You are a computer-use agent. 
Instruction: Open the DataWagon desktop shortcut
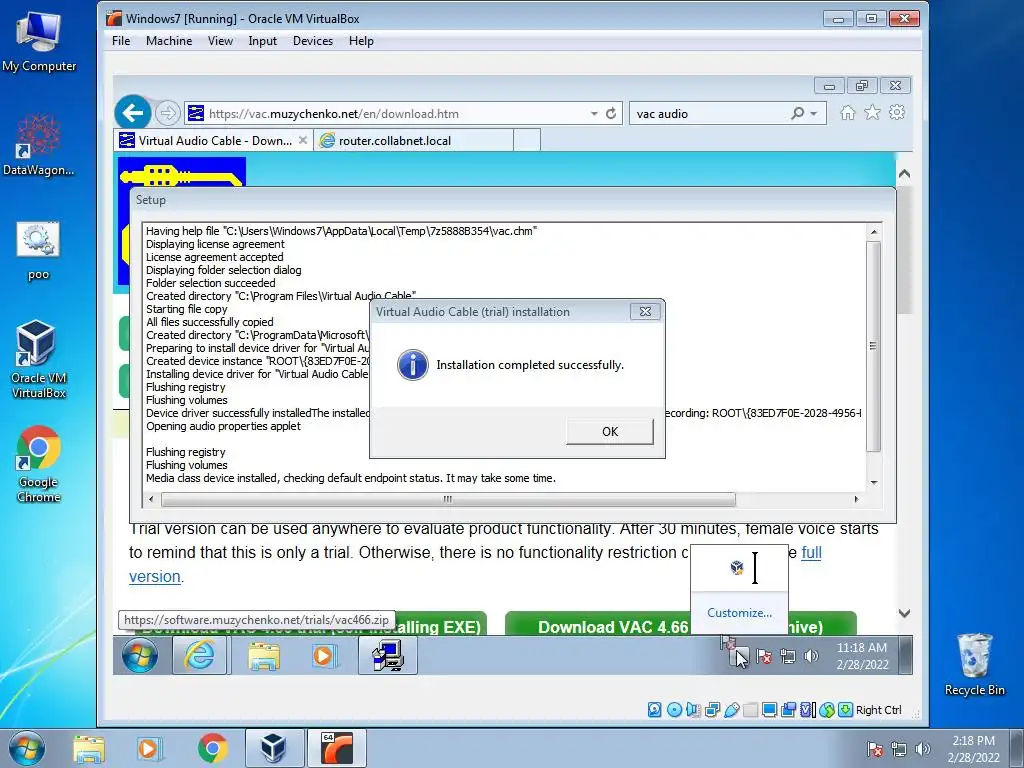point(39,144)
